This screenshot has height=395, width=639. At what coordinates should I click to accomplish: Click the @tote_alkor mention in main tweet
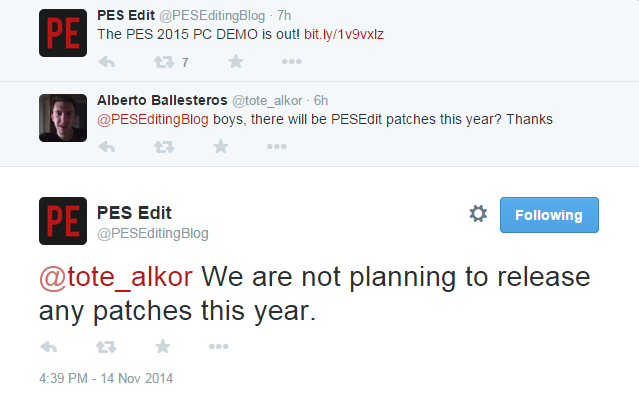(x=116, y=277)
